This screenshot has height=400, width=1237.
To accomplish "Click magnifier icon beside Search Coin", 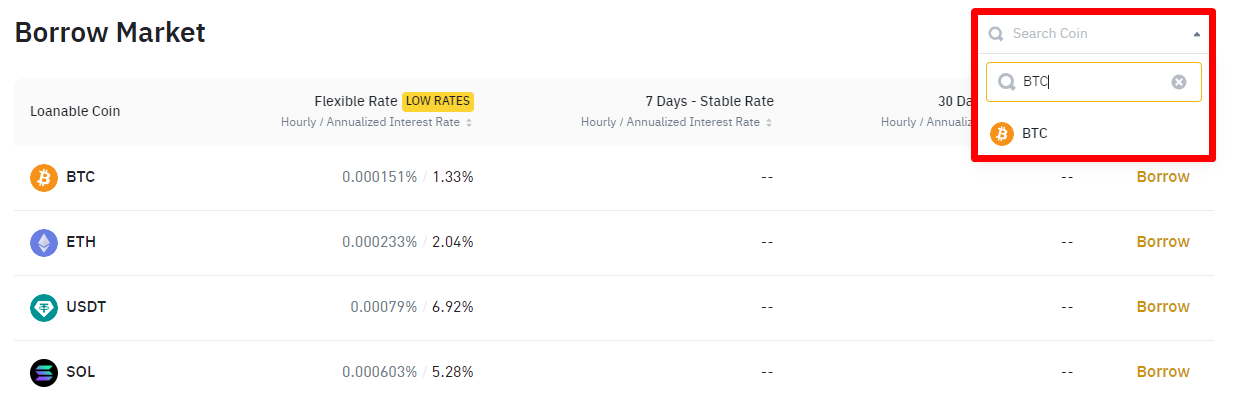I will tap(996, 34).
